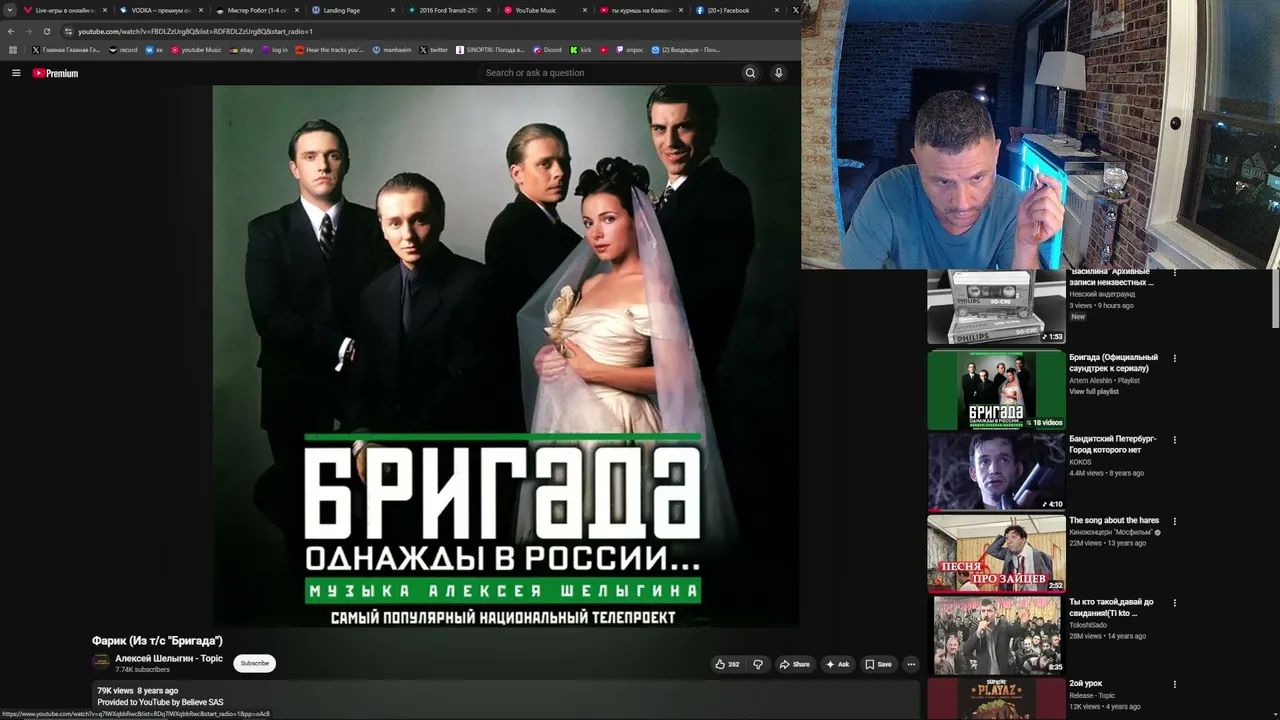Image resolution: width=1280 pixels, height=720 pixels.
Task: Close the Landing Page tab
Action: pyautogui.click(x=393, y=10)
